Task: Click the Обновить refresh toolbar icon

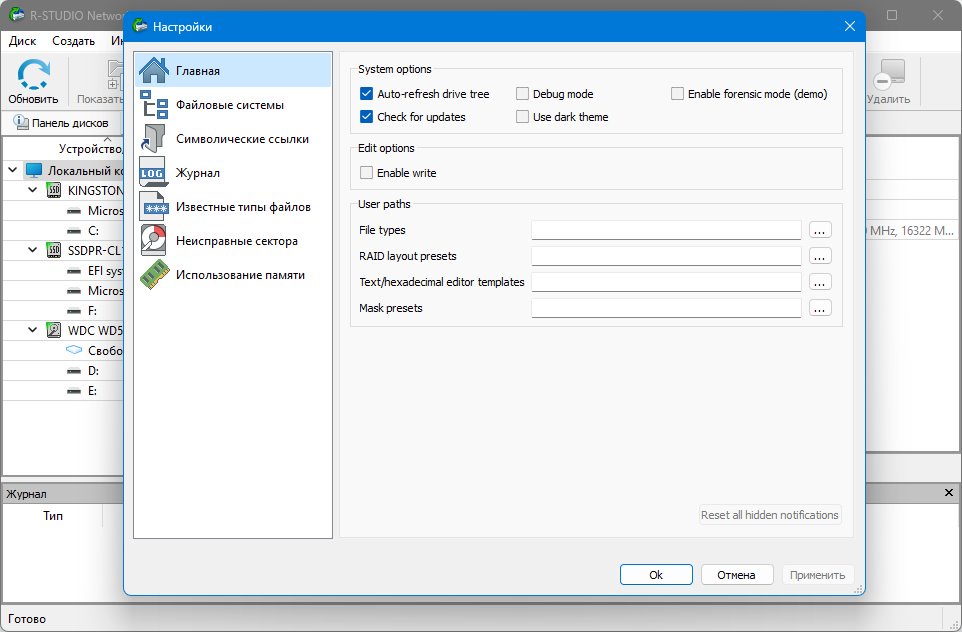Action: coord(33,75)
